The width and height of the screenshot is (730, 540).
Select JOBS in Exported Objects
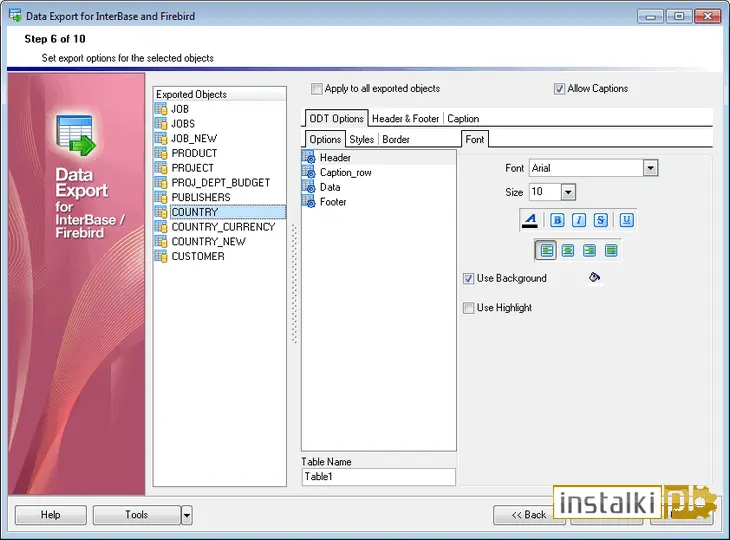pos(183,124)
